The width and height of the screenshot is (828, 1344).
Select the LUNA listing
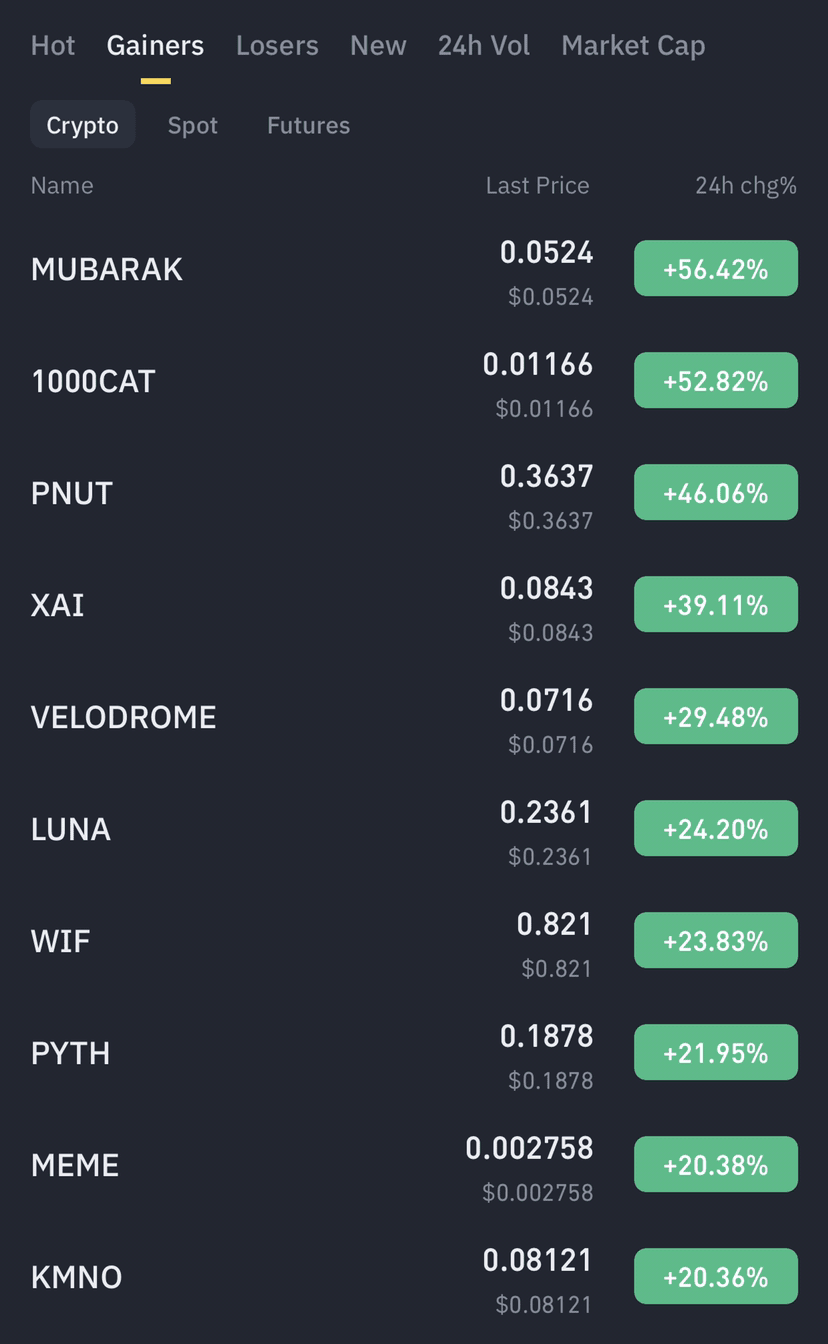pyautogui.click(x=414, y=829)
